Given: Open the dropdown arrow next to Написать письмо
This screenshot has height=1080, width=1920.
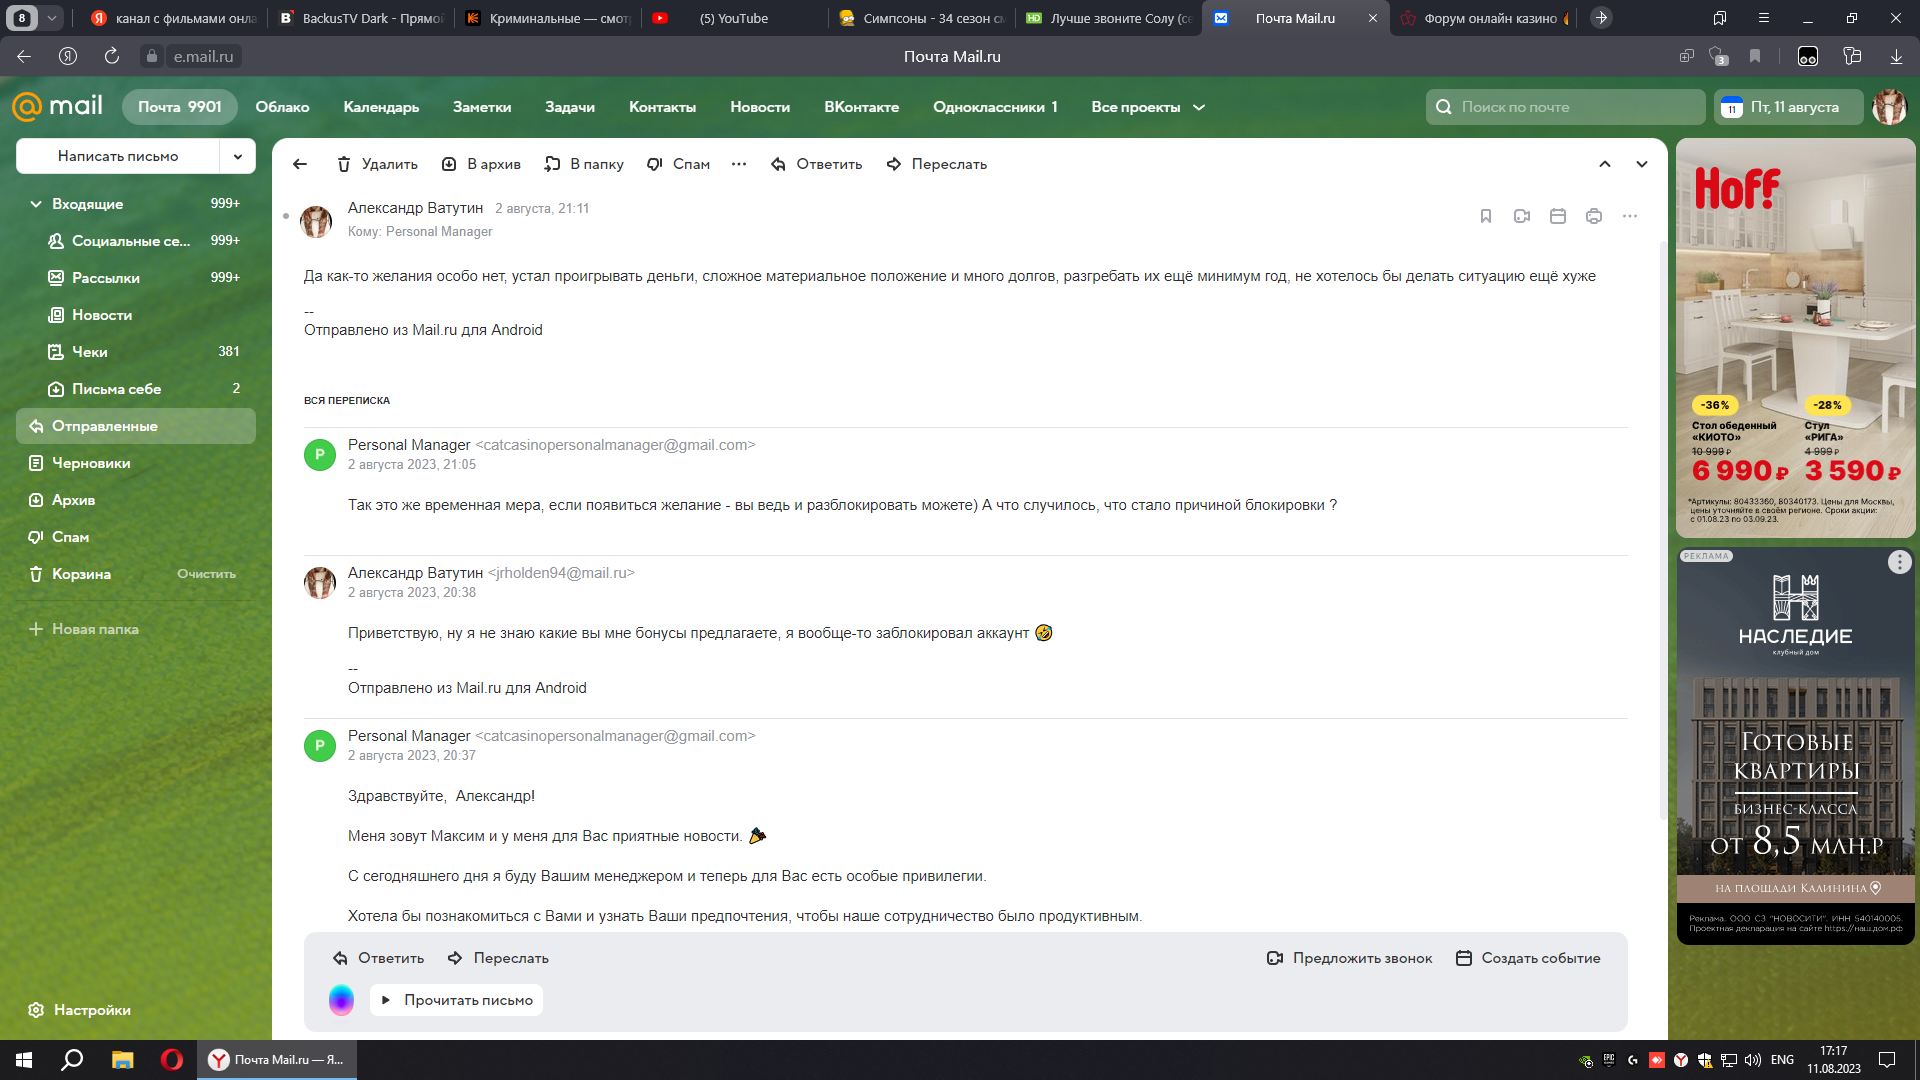Looking at the screenshot, I should click(x=238, y=156).
